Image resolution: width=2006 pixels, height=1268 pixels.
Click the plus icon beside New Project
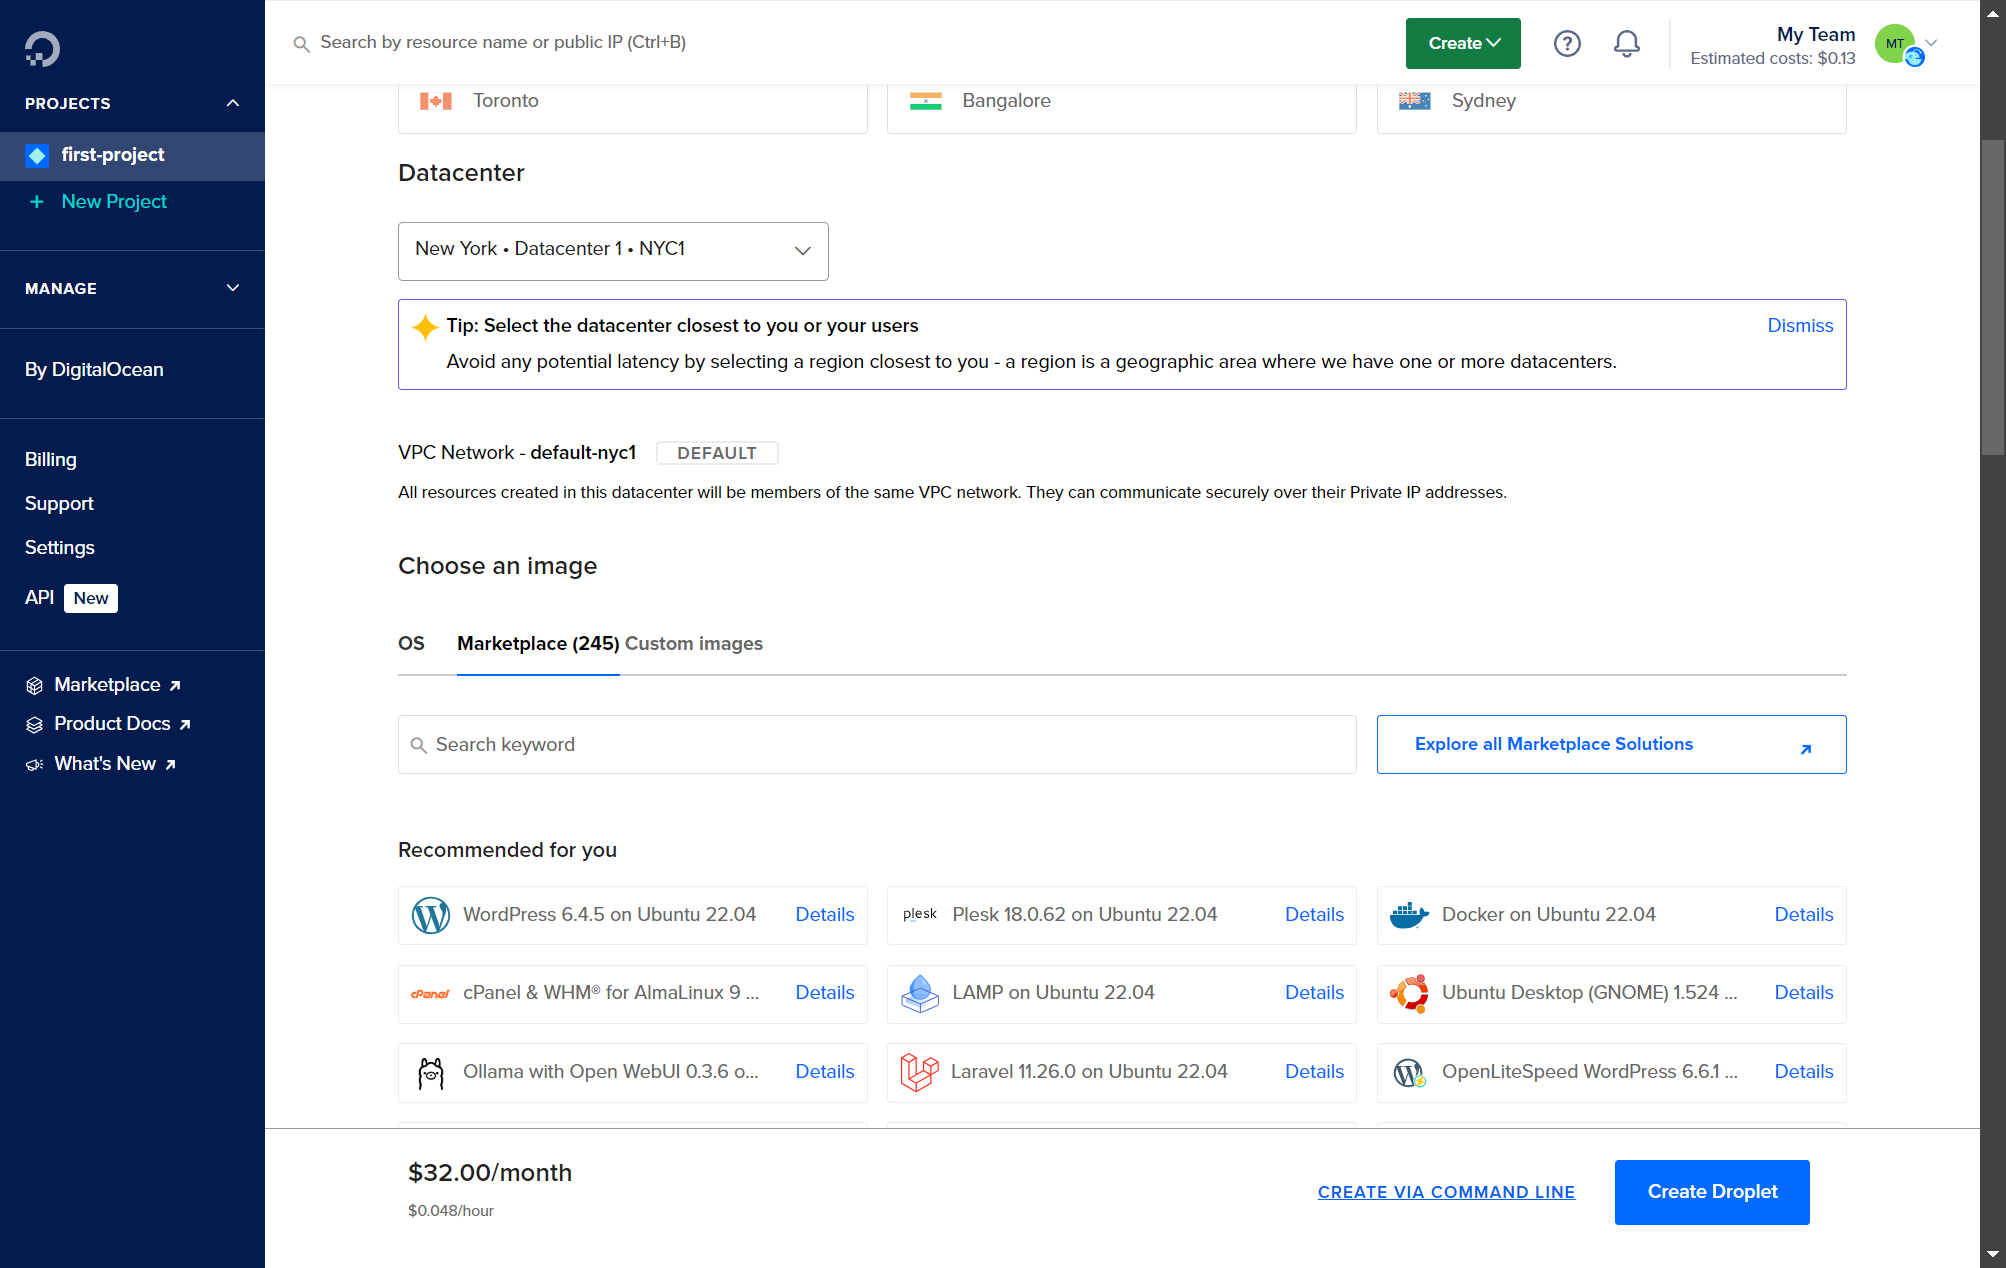(x=37, y=202)
